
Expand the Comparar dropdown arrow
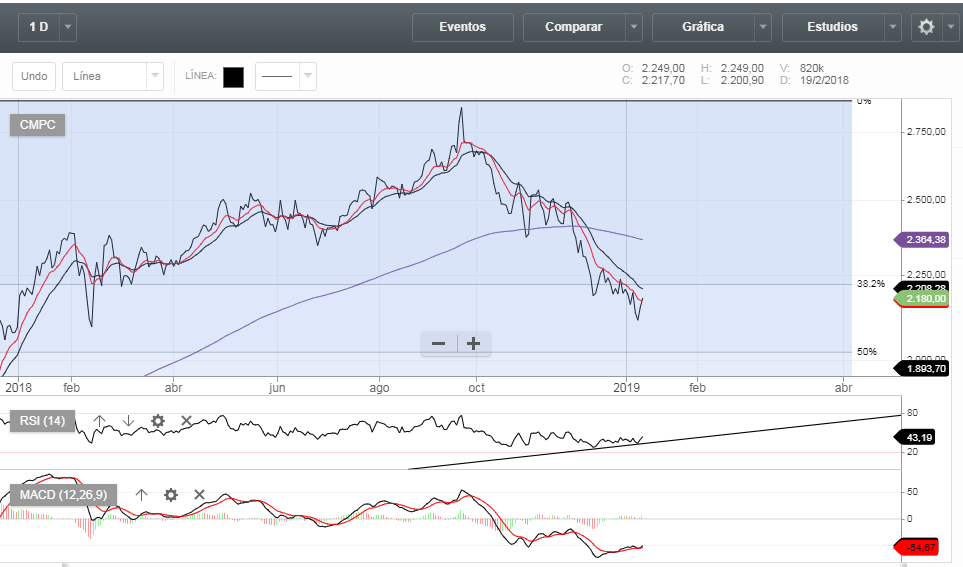pyautogui.click(x=634, y=27)
